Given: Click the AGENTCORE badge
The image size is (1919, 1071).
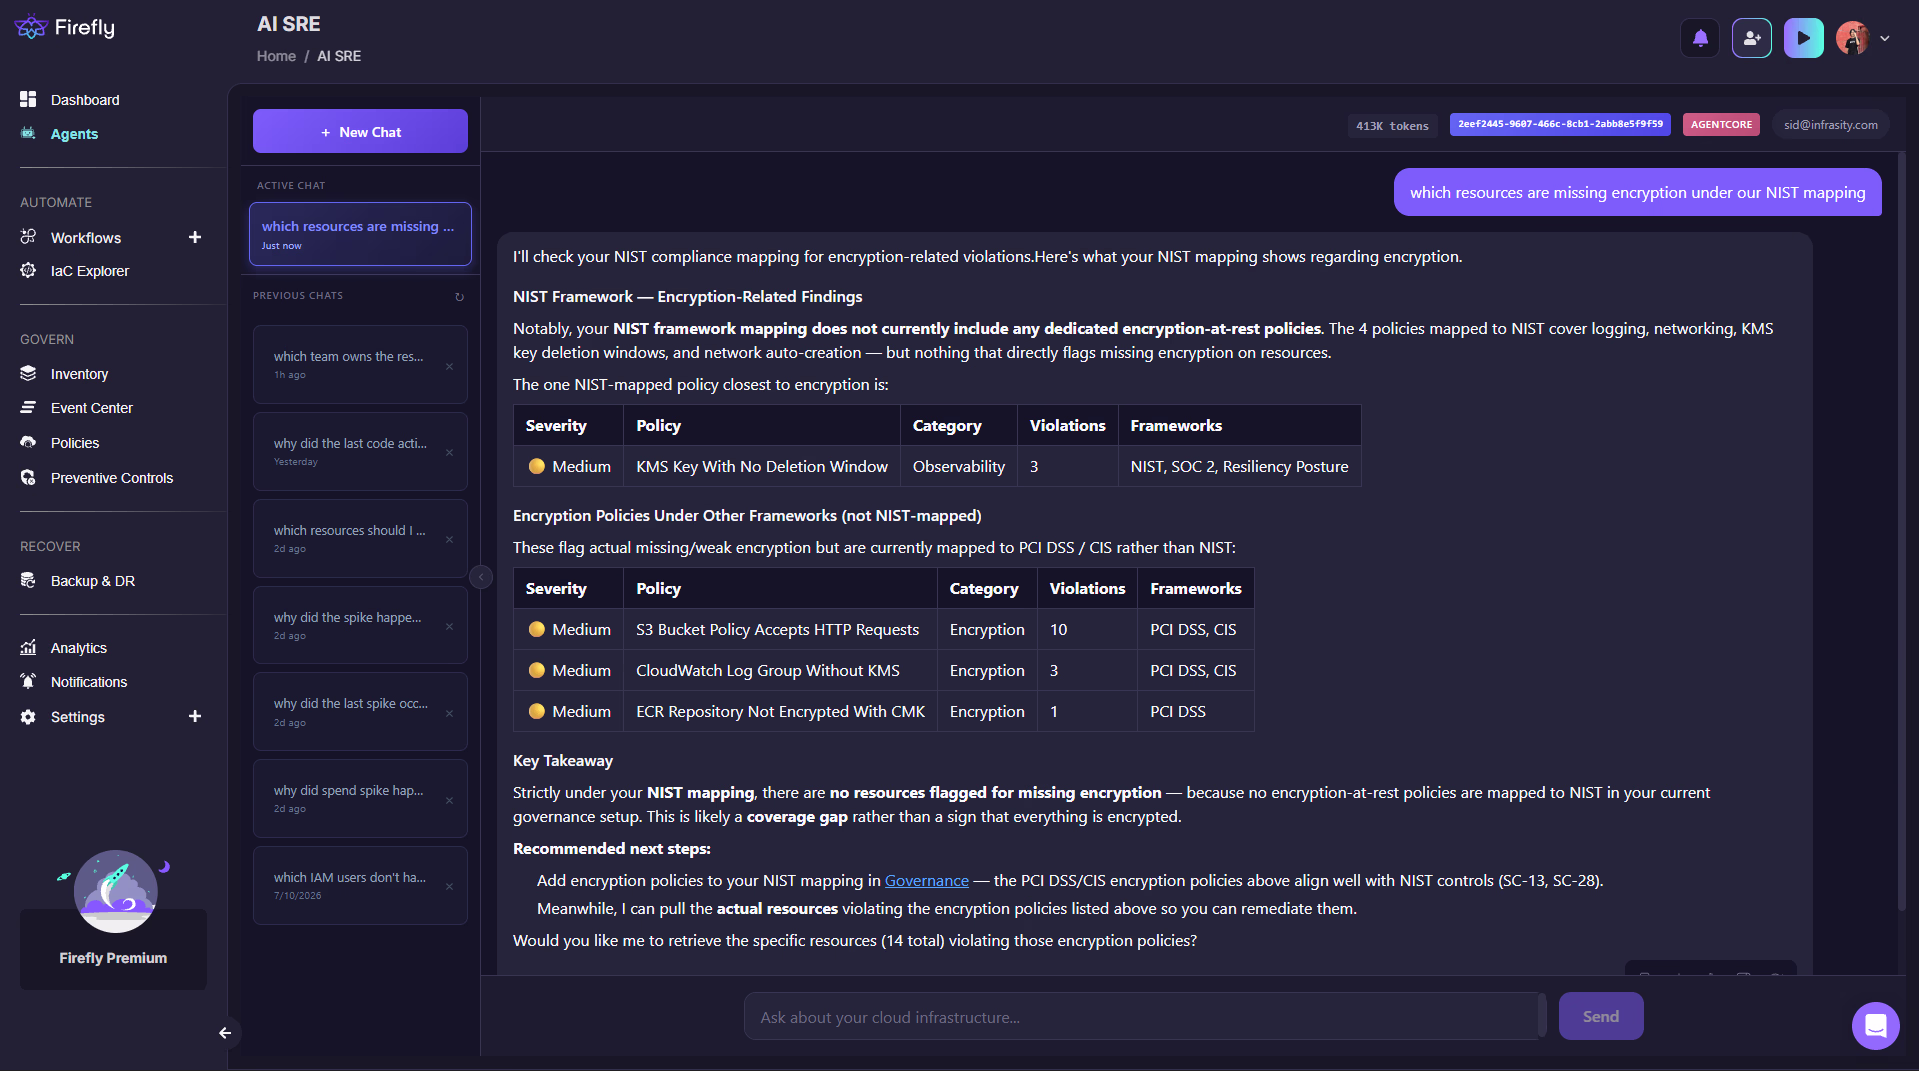Looking at the screenshot, I should point(1721,125).
